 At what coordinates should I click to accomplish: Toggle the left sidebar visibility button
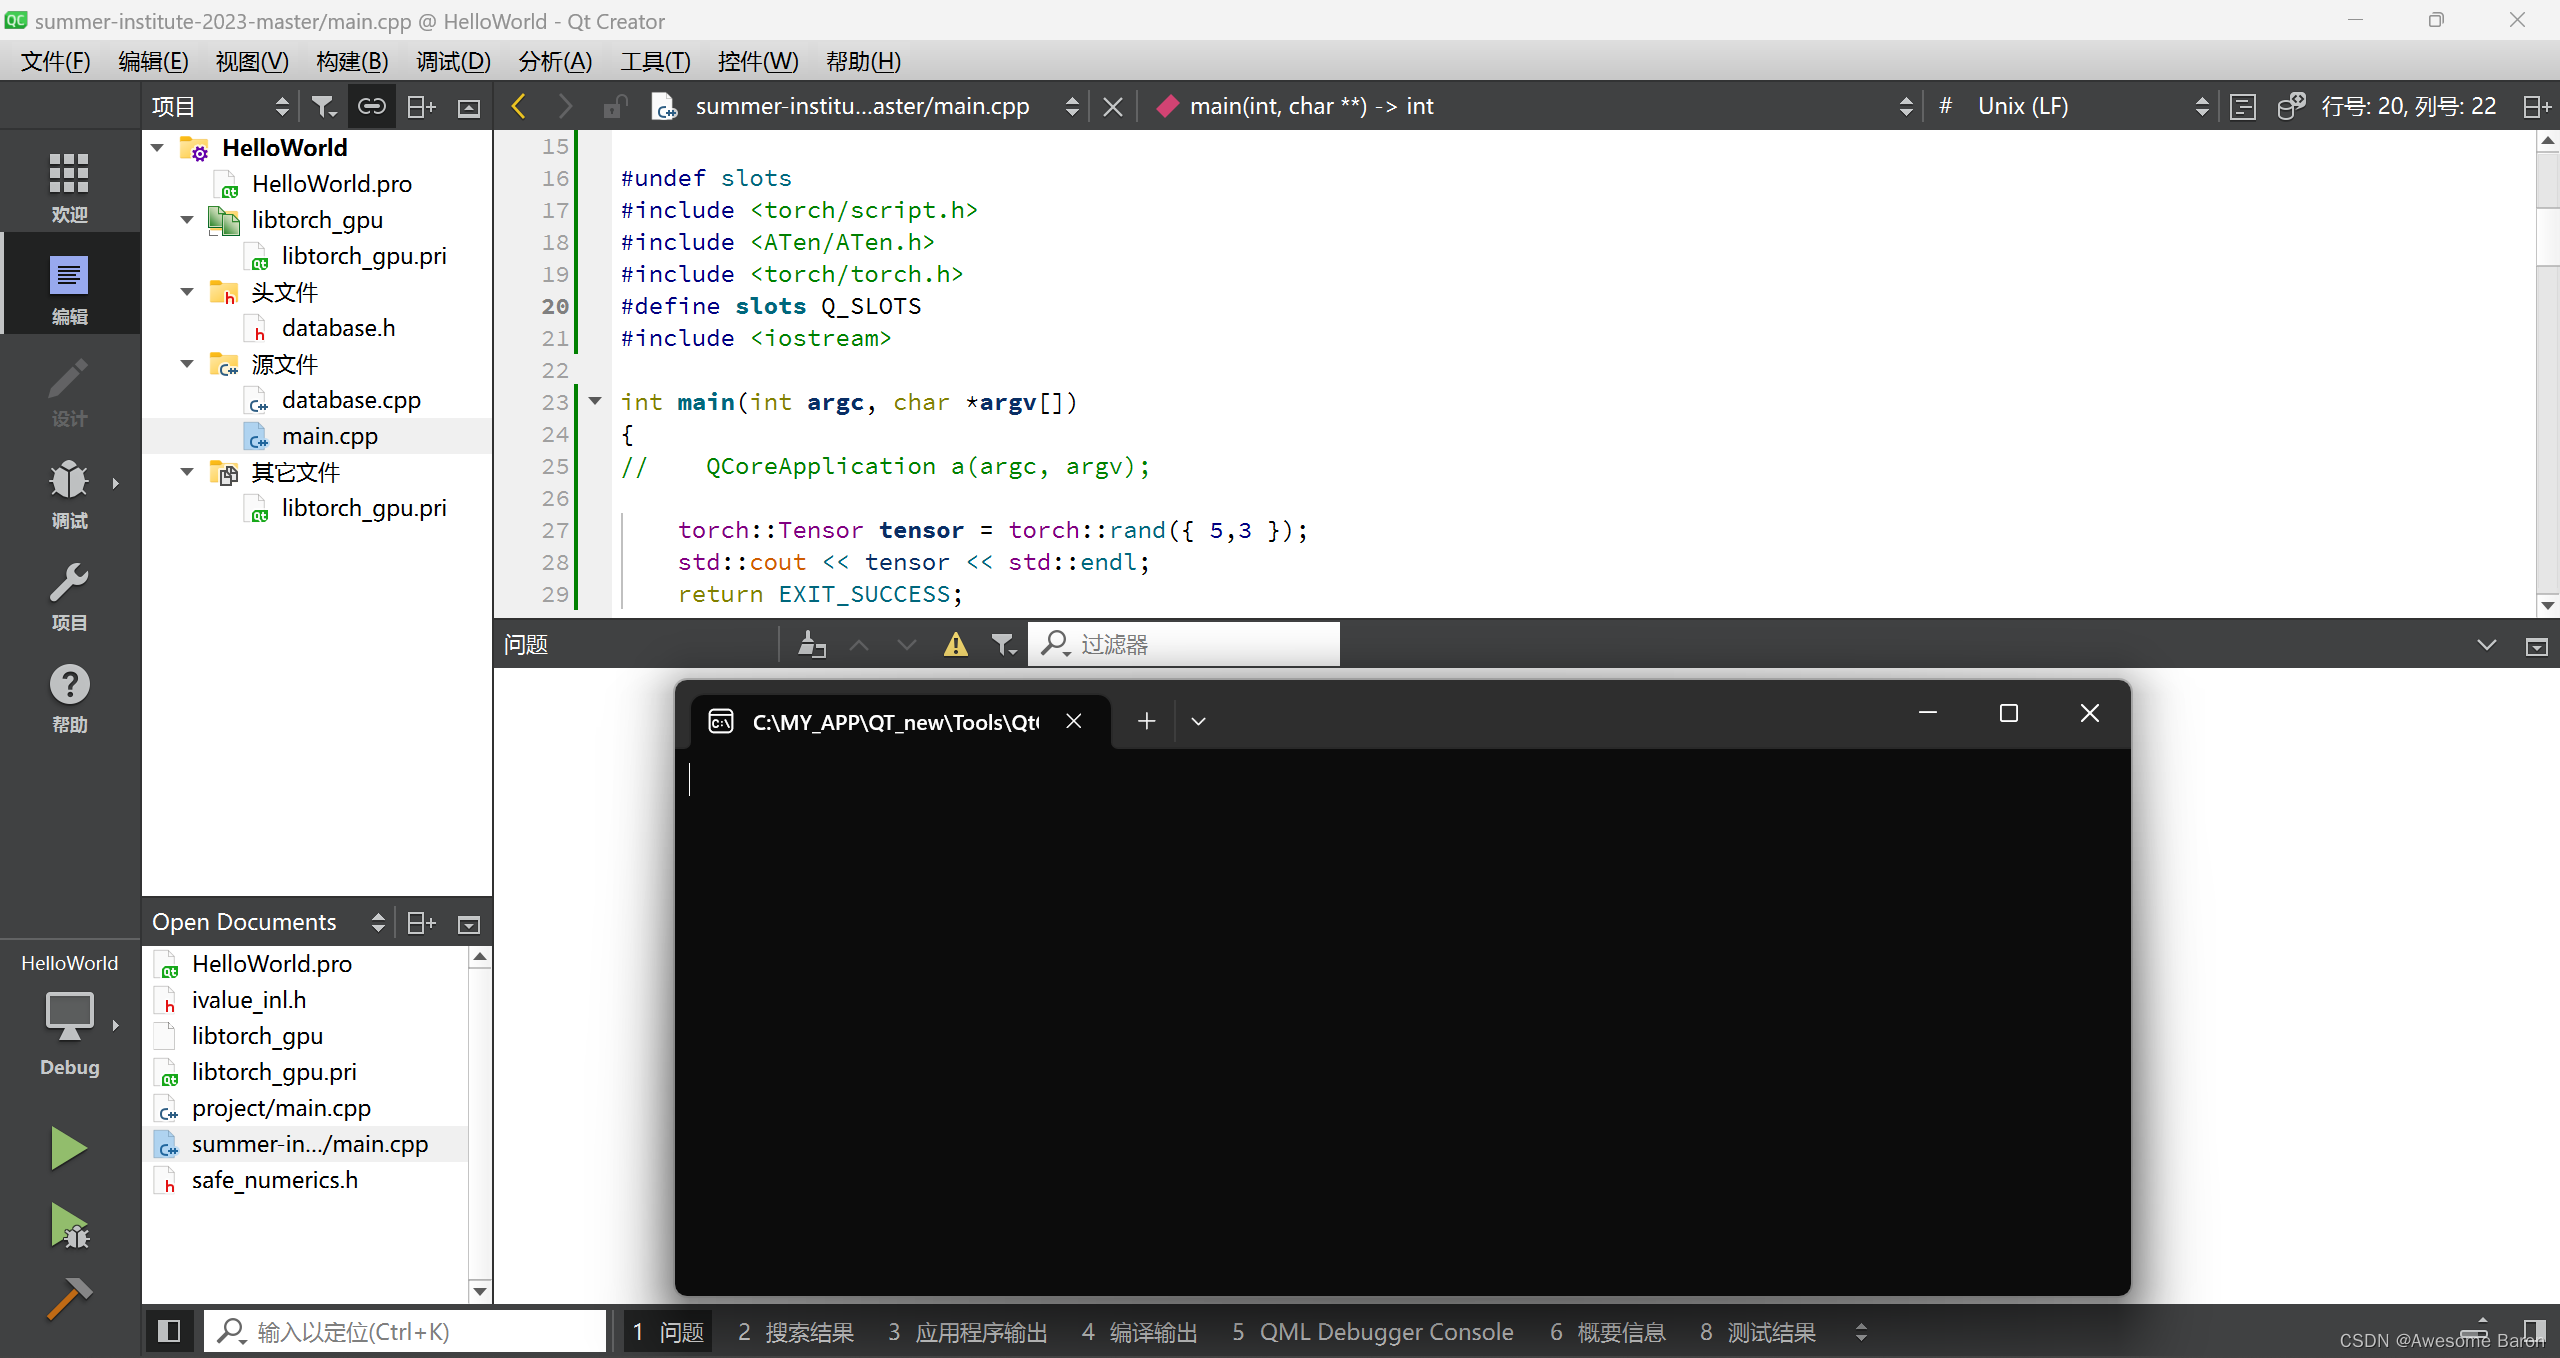pyautogui.click(x=168, y=1331)
